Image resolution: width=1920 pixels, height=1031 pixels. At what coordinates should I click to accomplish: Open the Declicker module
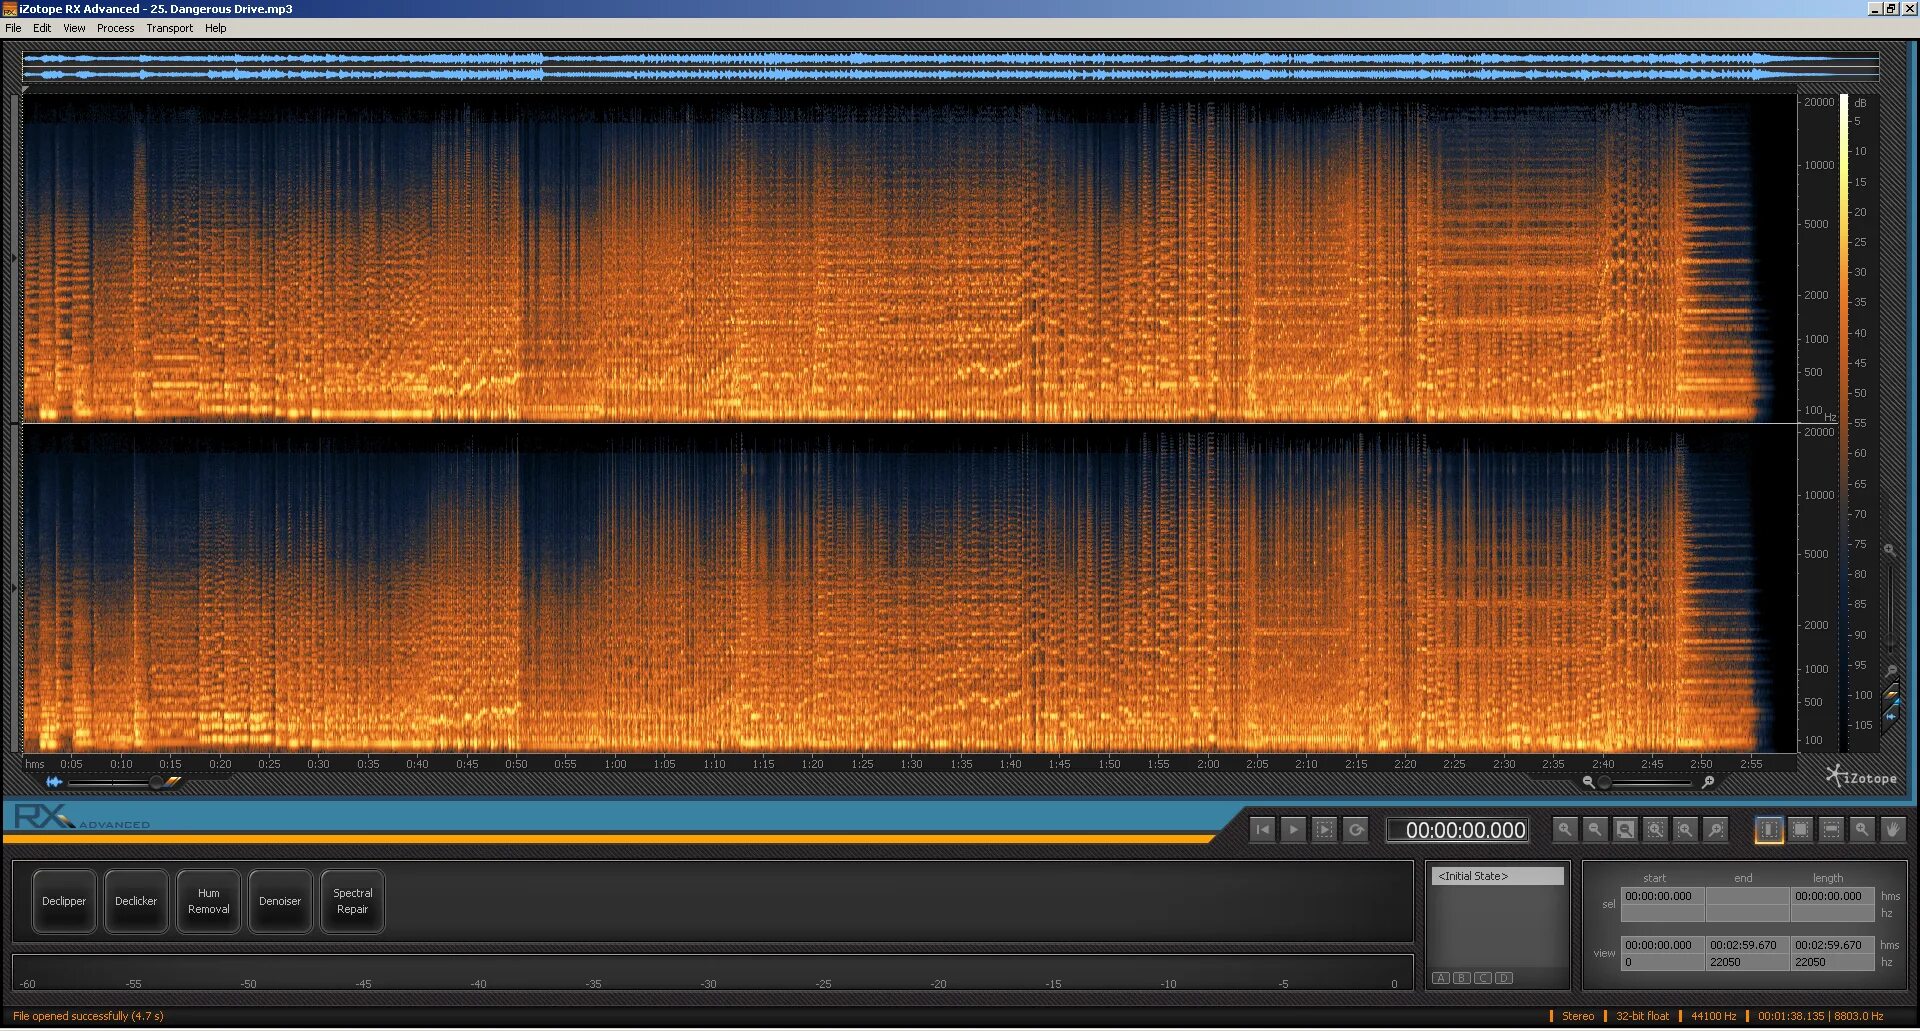136,902
